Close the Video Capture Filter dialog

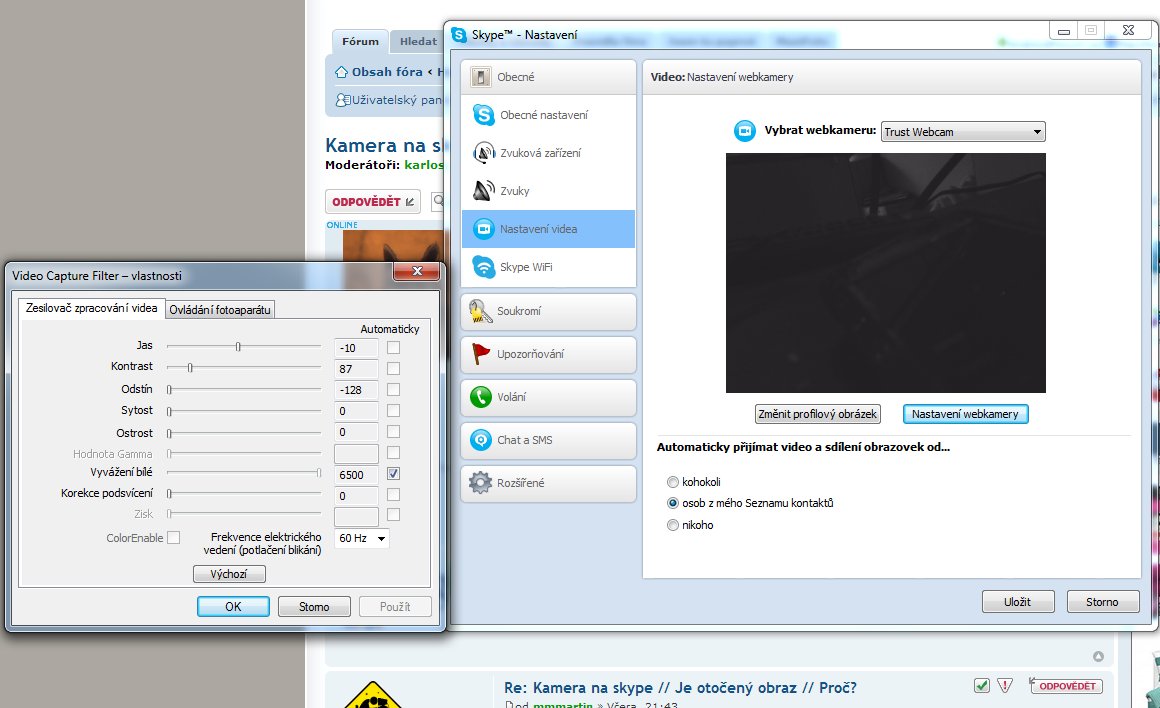pyautogui.click(x=417, y=272)
